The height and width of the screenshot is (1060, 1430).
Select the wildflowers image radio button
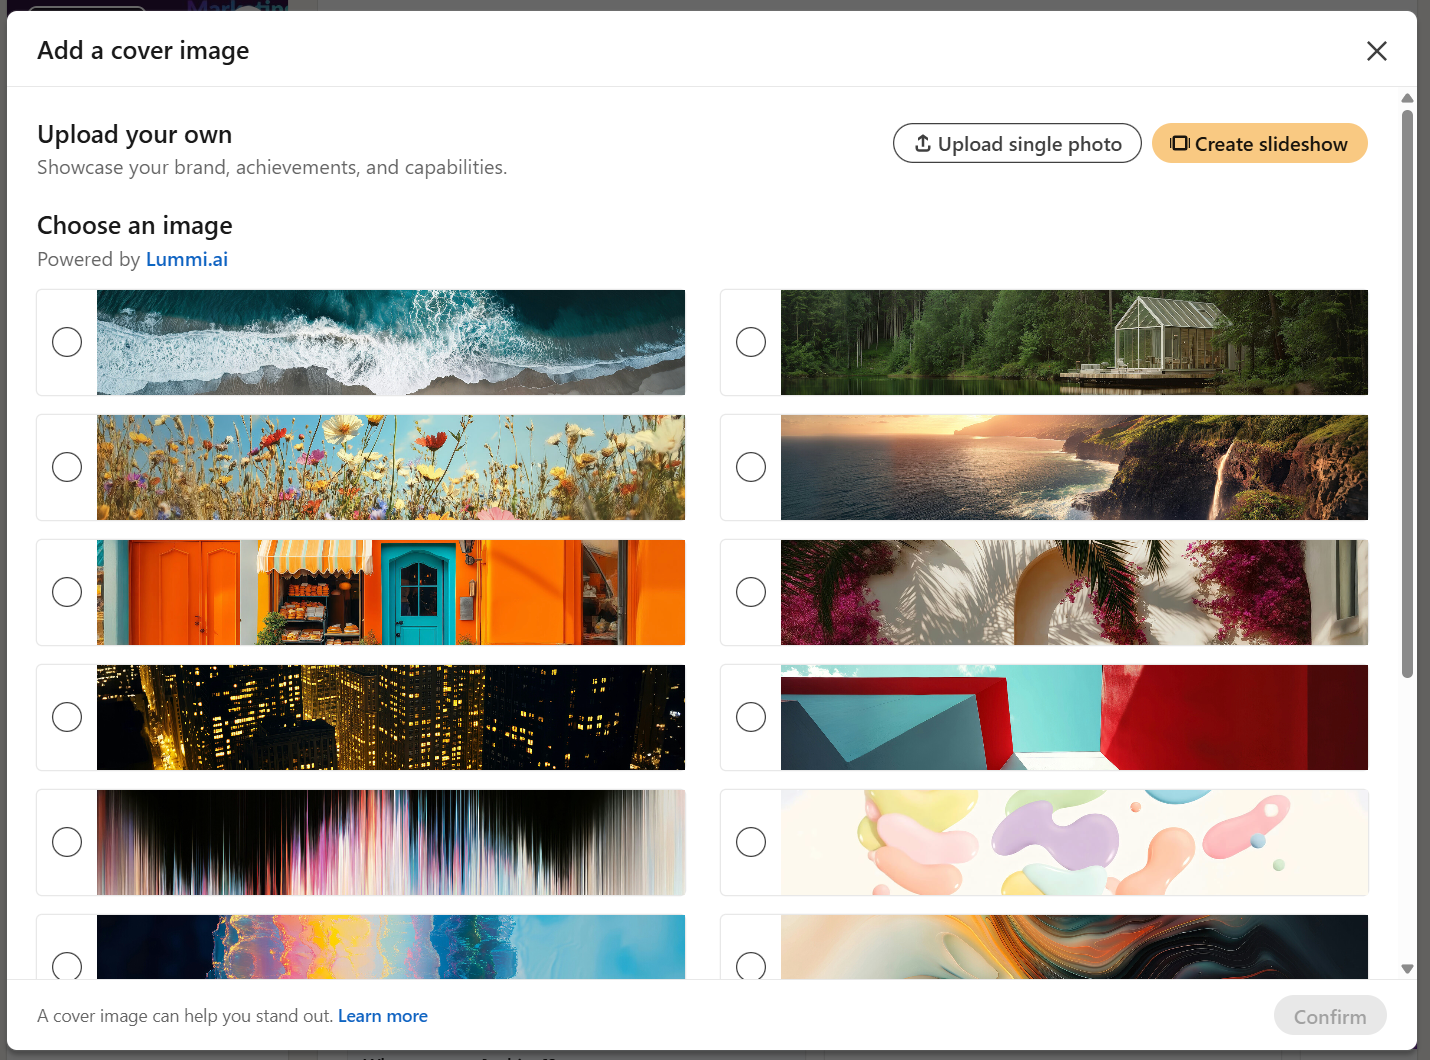pos(67,467)
